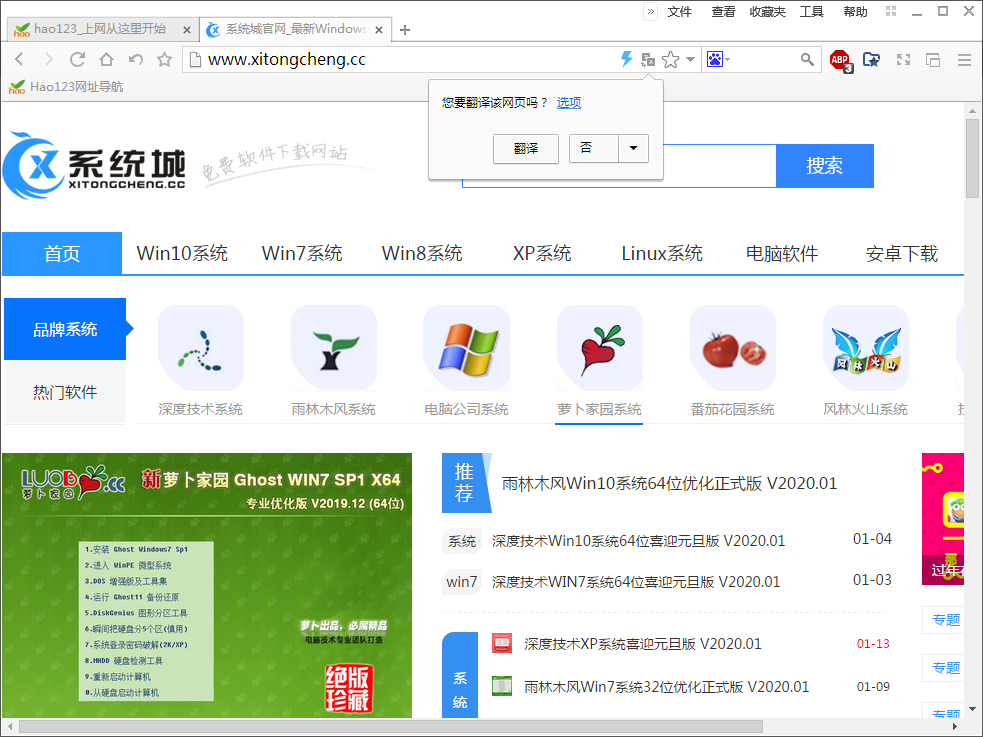Open the 帮助 menu

pyautogui.click(x=855, y=12)
